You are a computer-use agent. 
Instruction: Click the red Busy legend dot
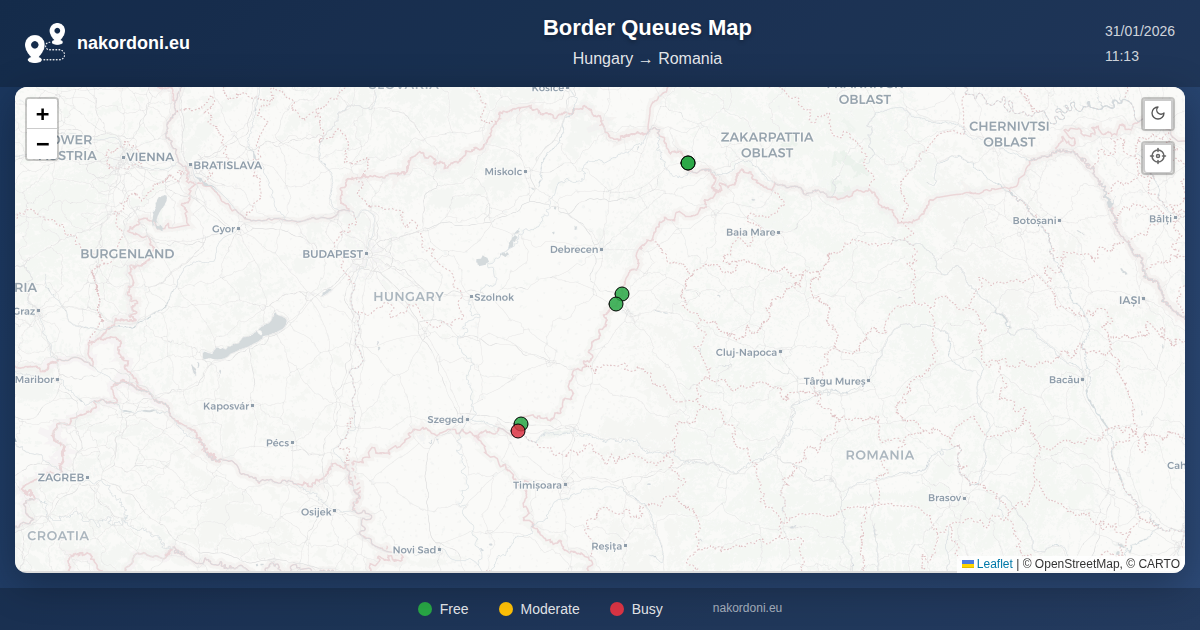(x=617, y=609)
